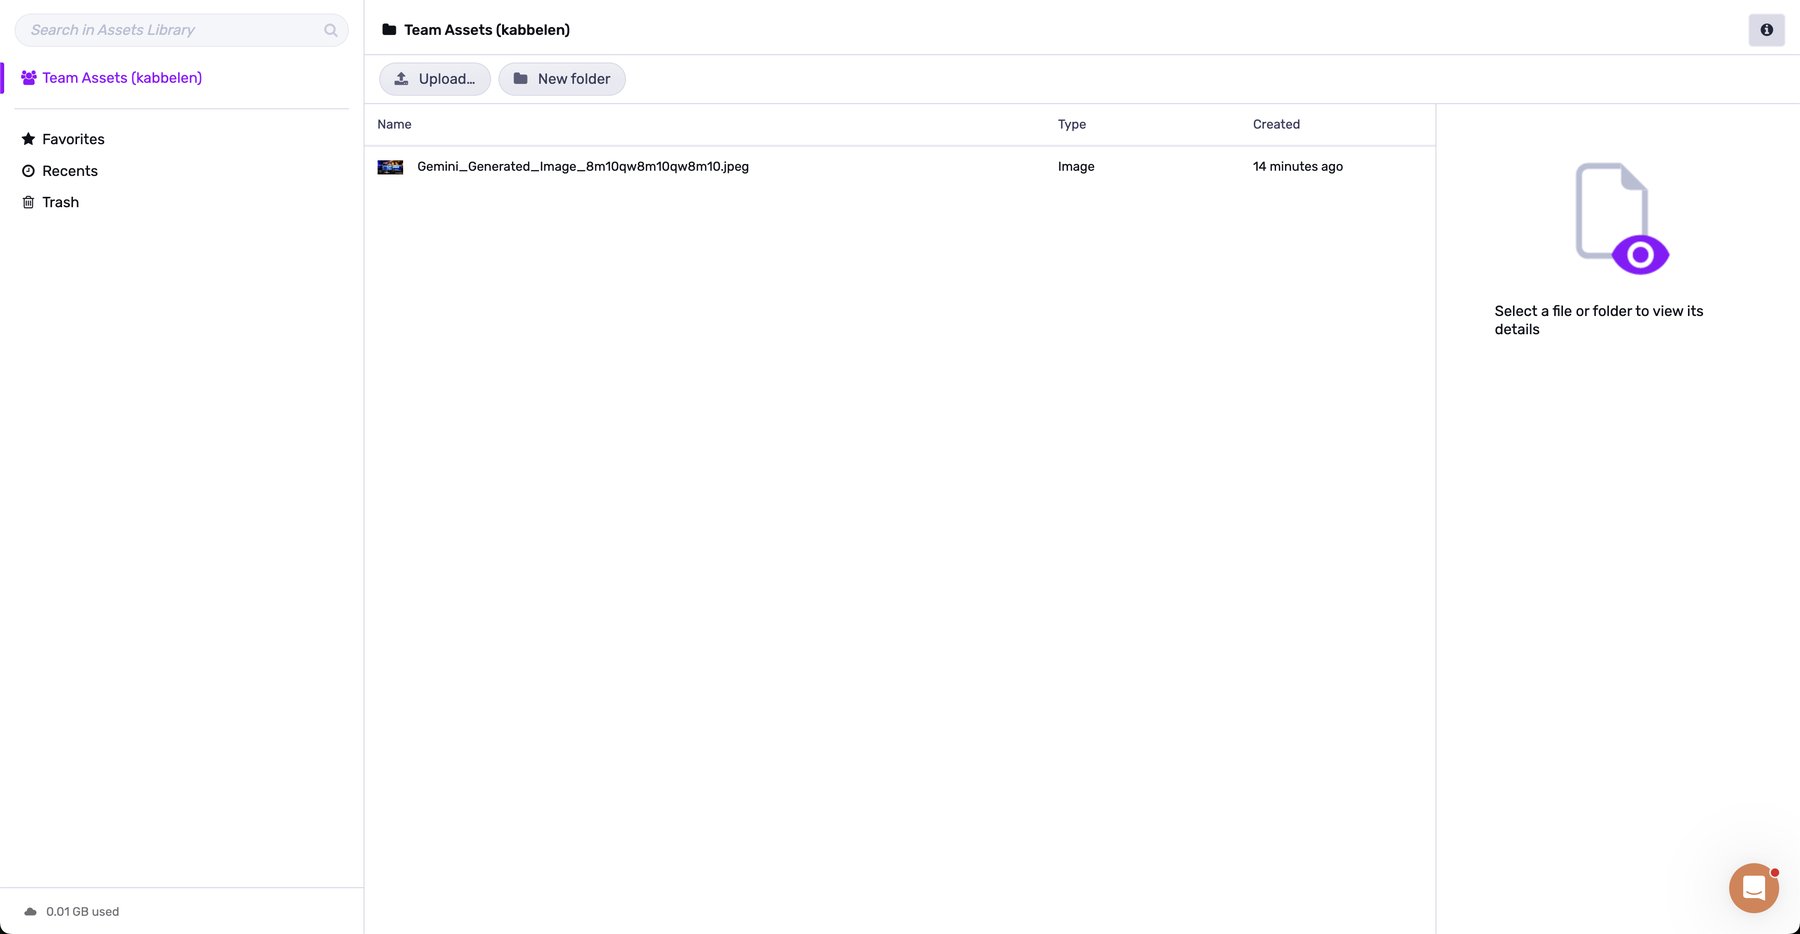Click the 0.01 GB used storage indicator
This screenshot has height=934, width=1800.
(72, 912)
